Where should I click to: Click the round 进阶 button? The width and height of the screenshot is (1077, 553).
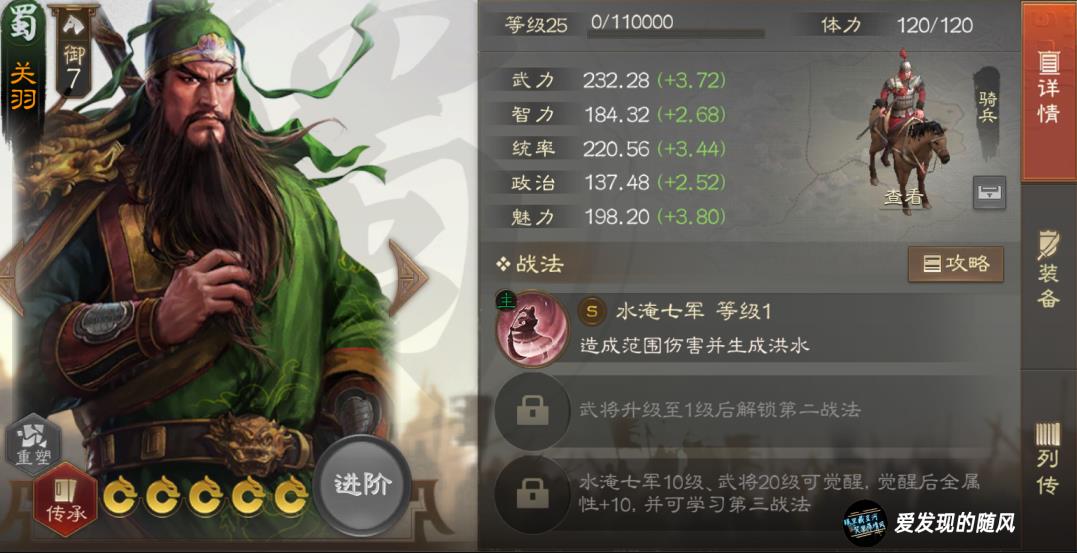pos(363,485)
